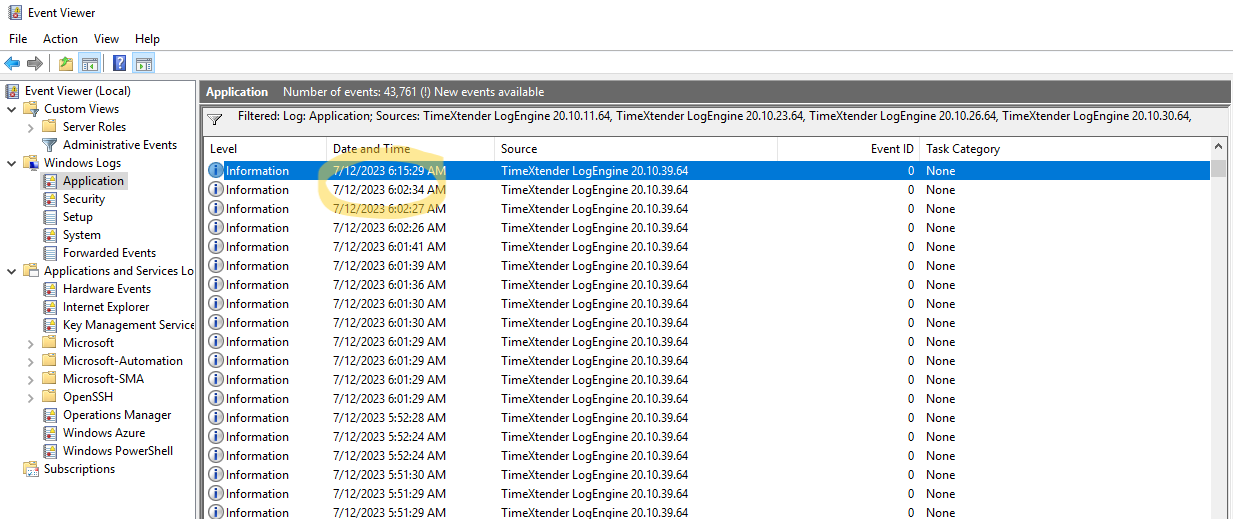The width and height of the screenshot is (1233, 519).
Task: Open the Action menu
Action: coord(60,39)
